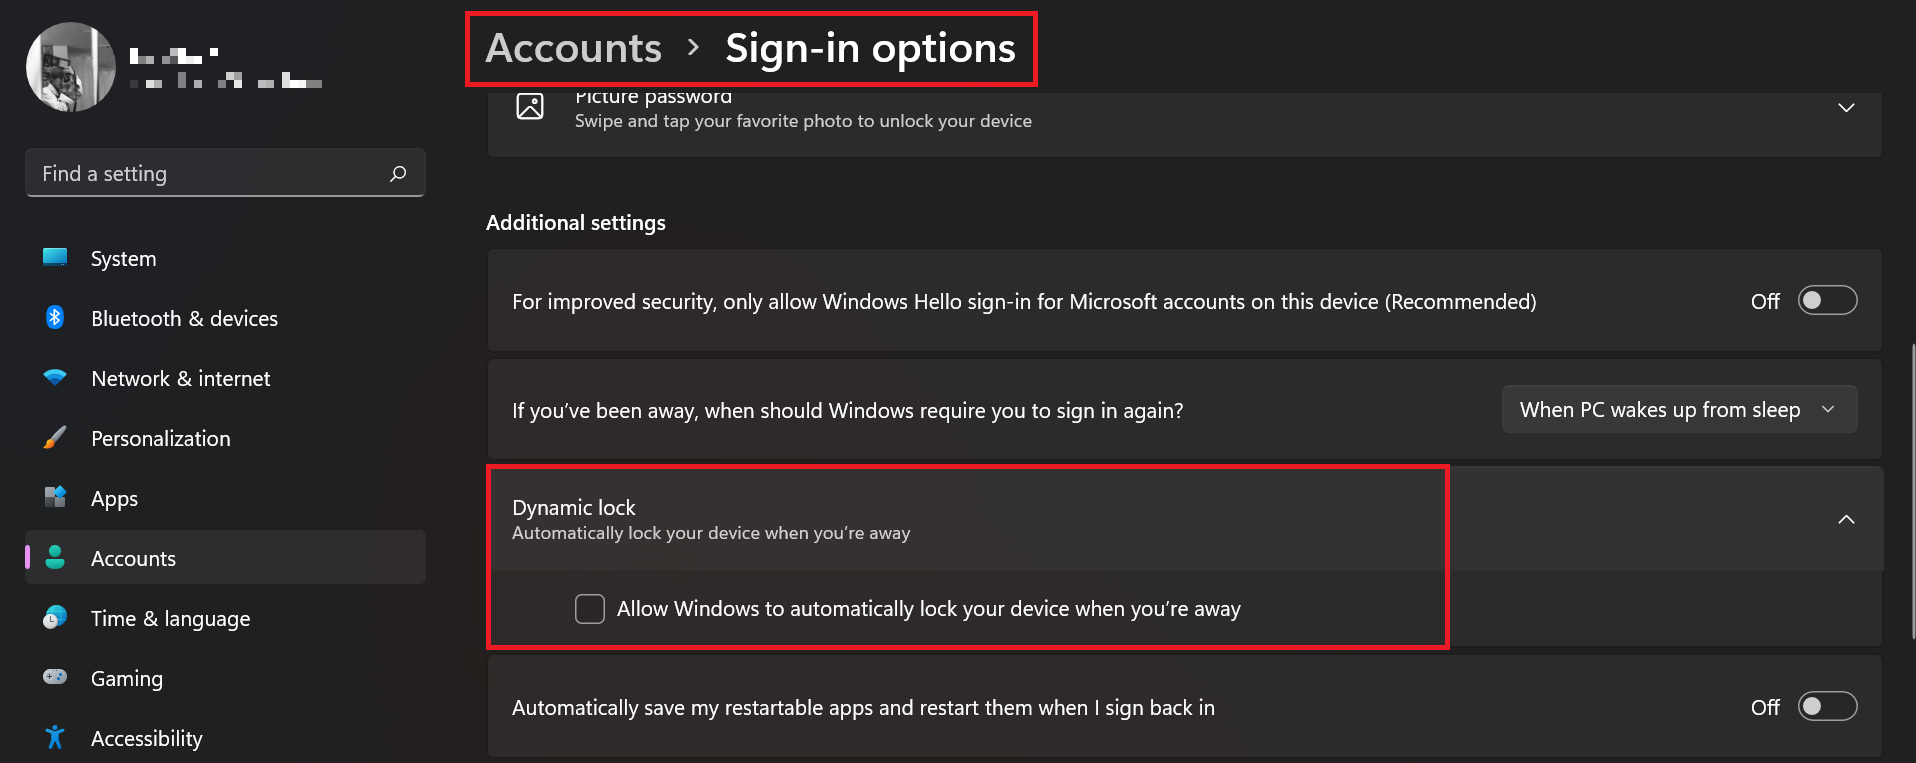1916x763 pixels.
Task: Click the search magnifier icon
Action: pos(398,173)
